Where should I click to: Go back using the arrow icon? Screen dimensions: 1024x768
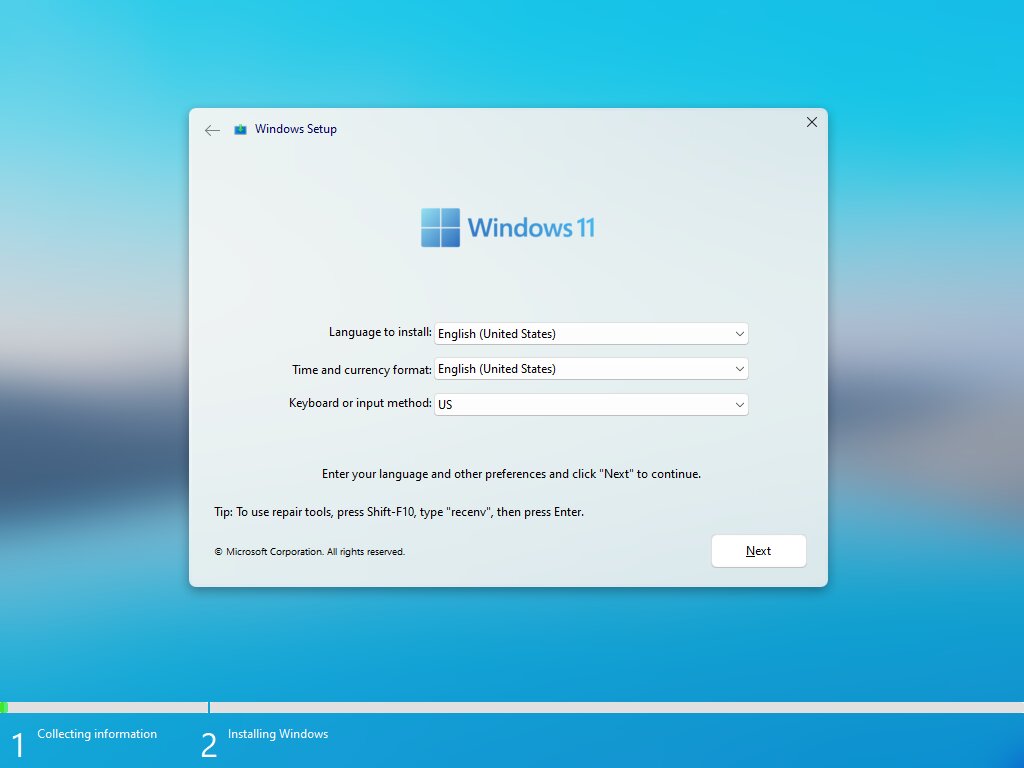(212, 130)
